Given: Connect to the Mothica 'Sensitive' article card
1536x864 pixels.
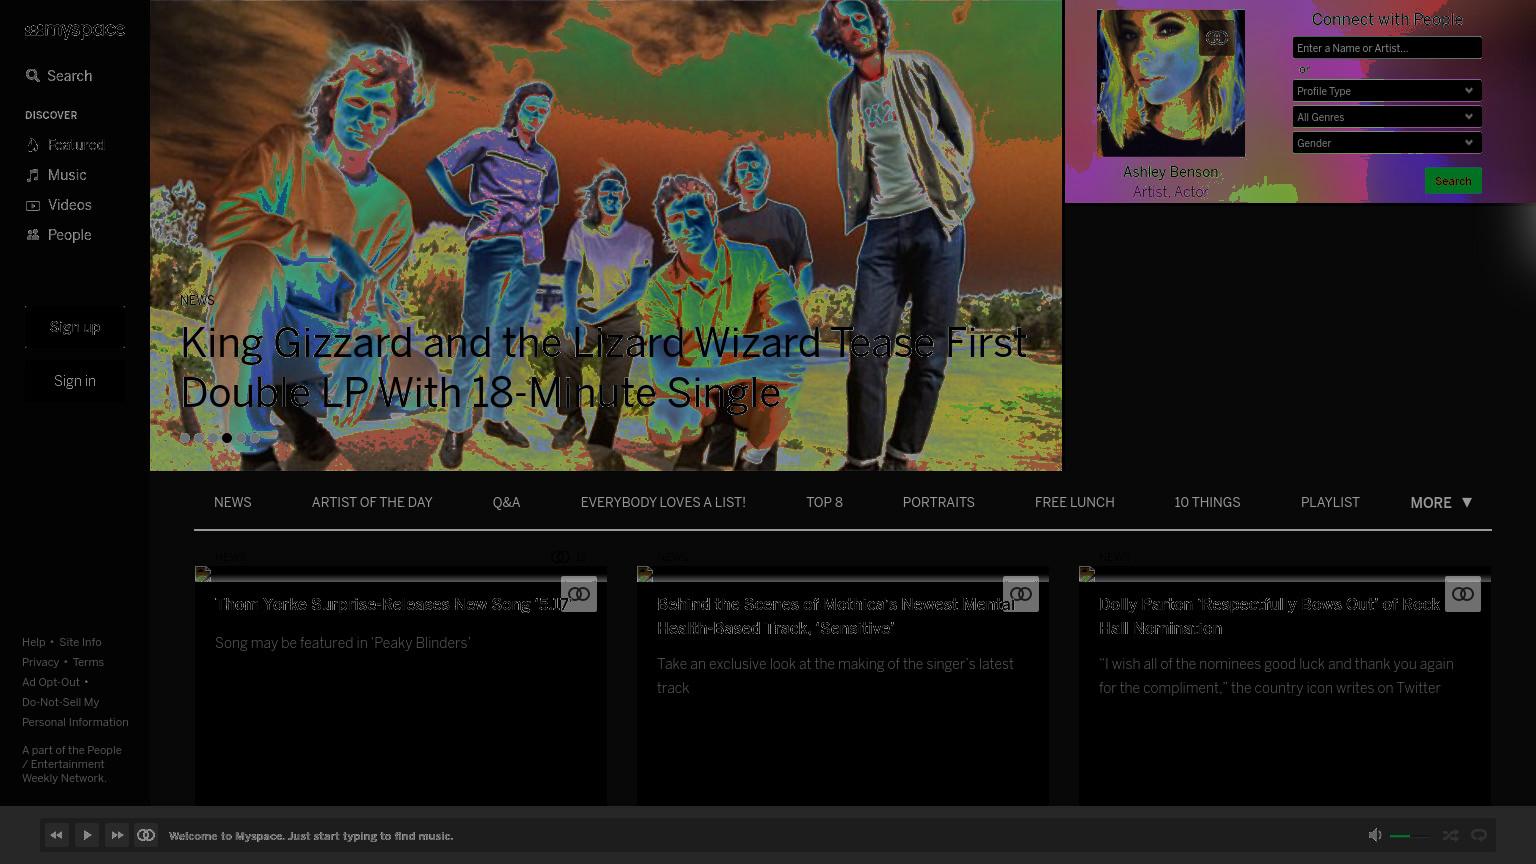Looking at the screenshot, I should point(1021,594).
